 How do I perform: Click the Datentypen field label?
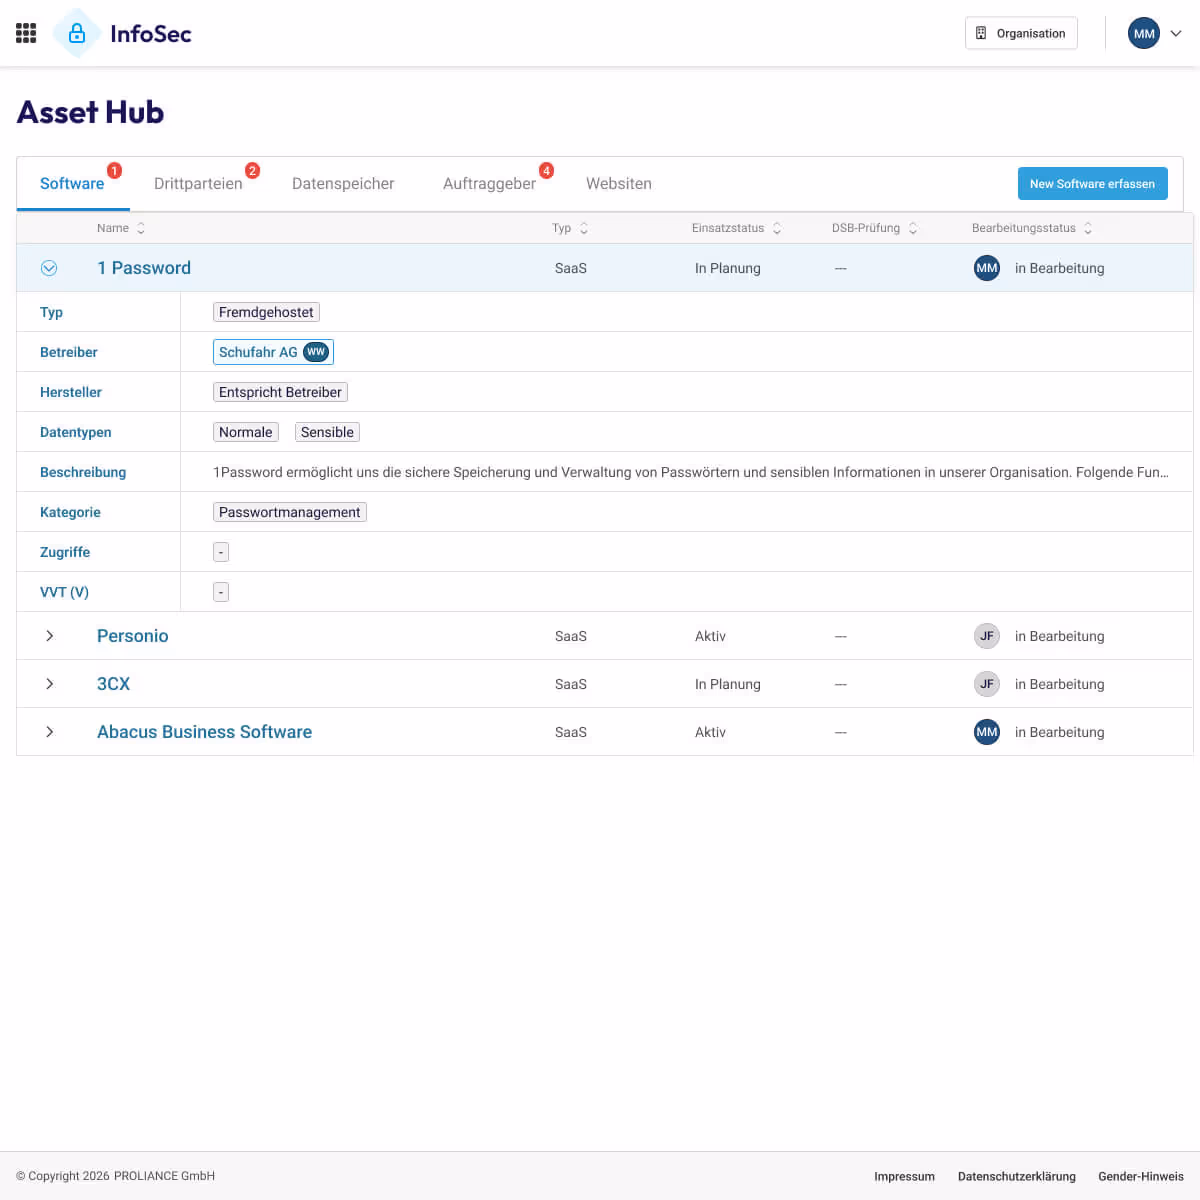76,432
